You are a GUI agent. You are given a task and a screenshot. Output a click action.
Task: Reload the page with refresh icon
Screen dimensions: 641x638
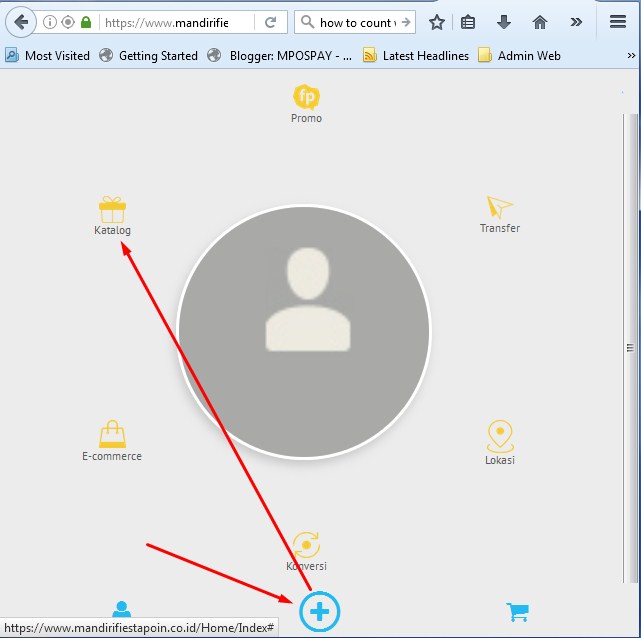point(270,22)
